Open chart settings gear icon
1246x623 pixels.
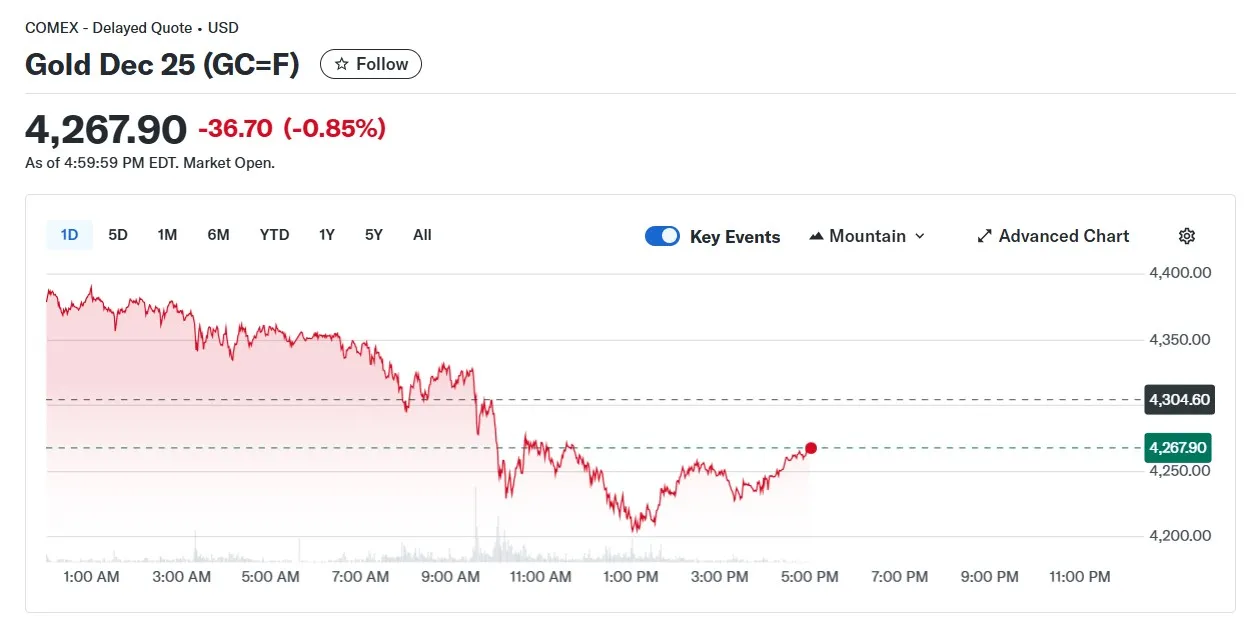click(1187, 236)
